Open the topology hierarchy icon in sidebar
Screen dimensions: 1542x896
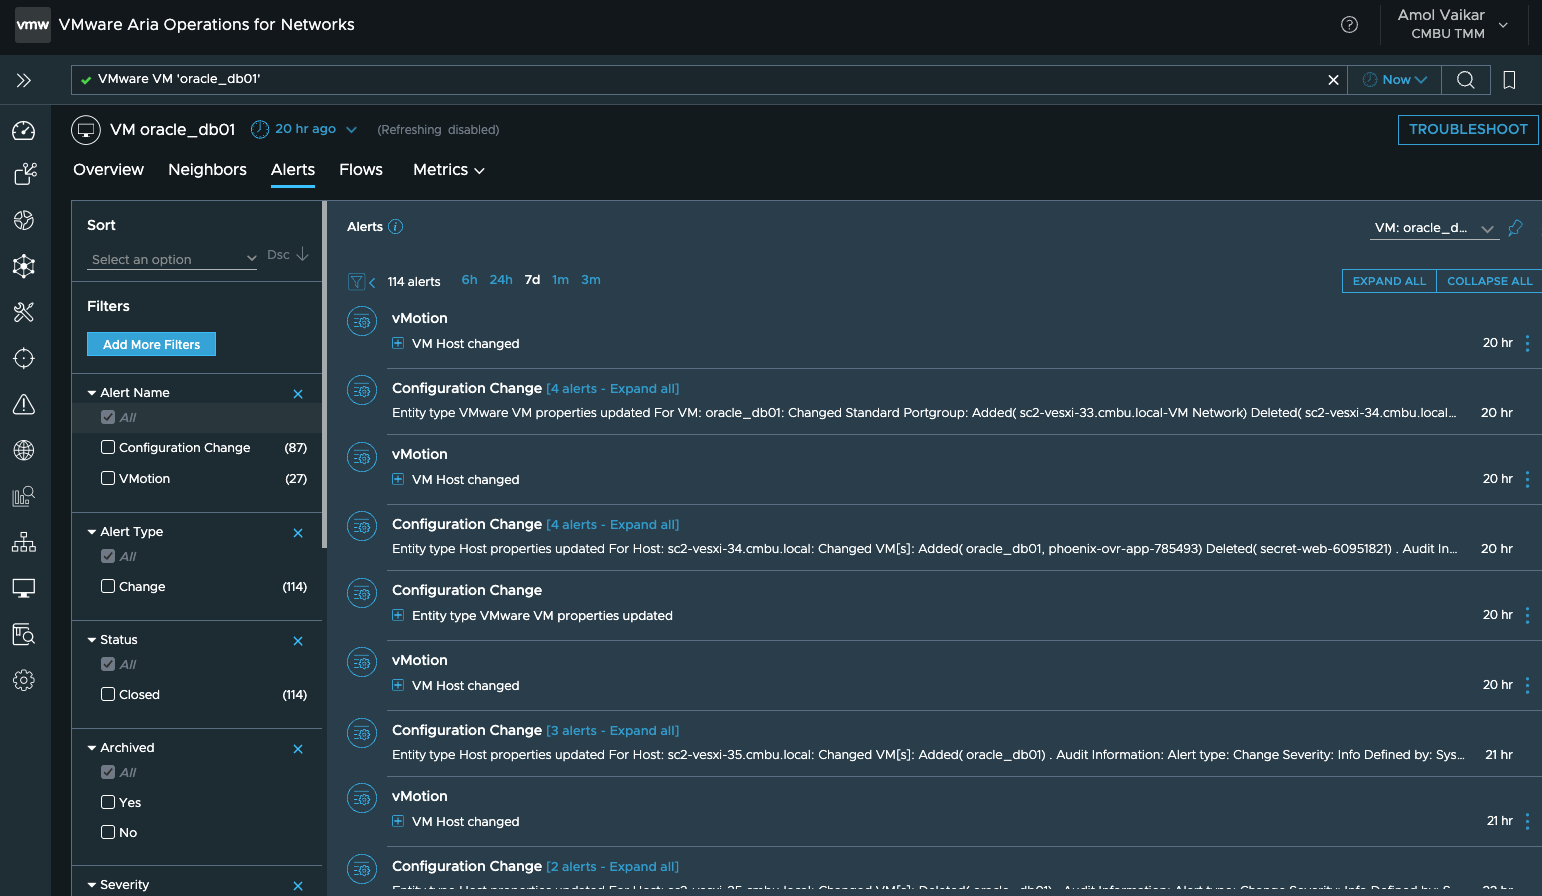tap(24, 542)
